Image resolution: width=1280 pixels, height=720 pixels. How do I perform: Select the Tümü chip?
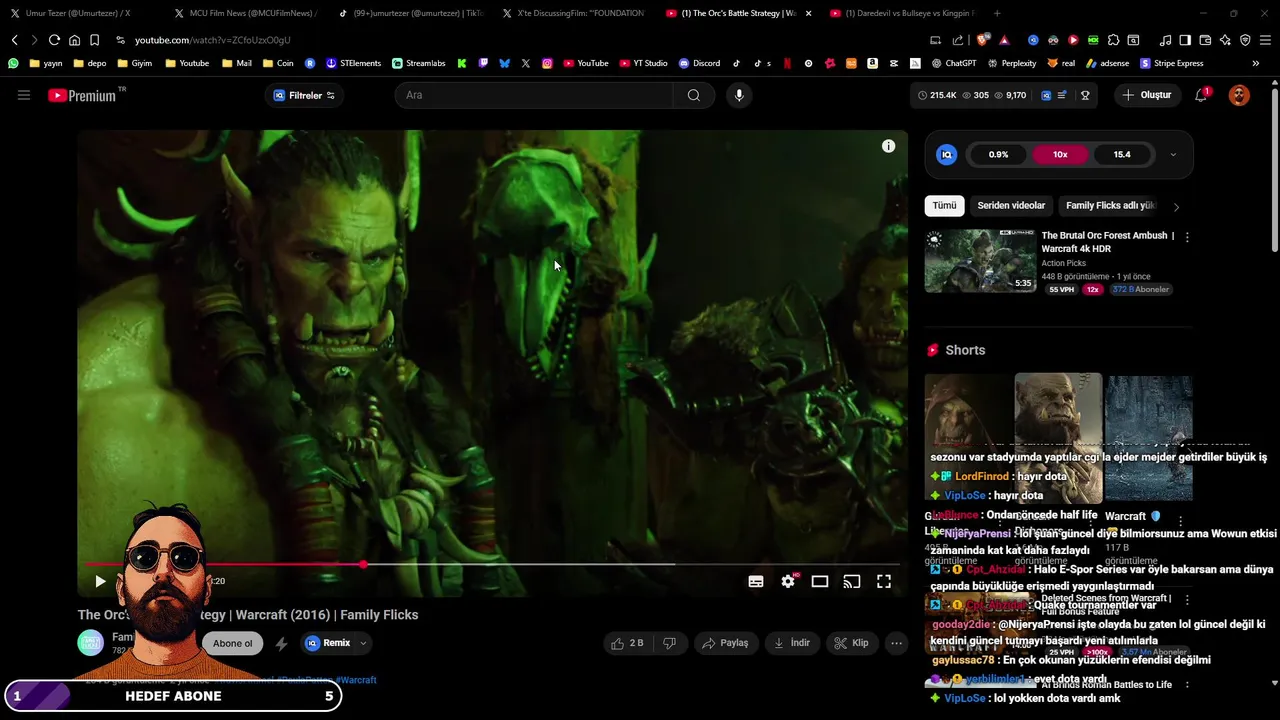(x=944, y=205)
